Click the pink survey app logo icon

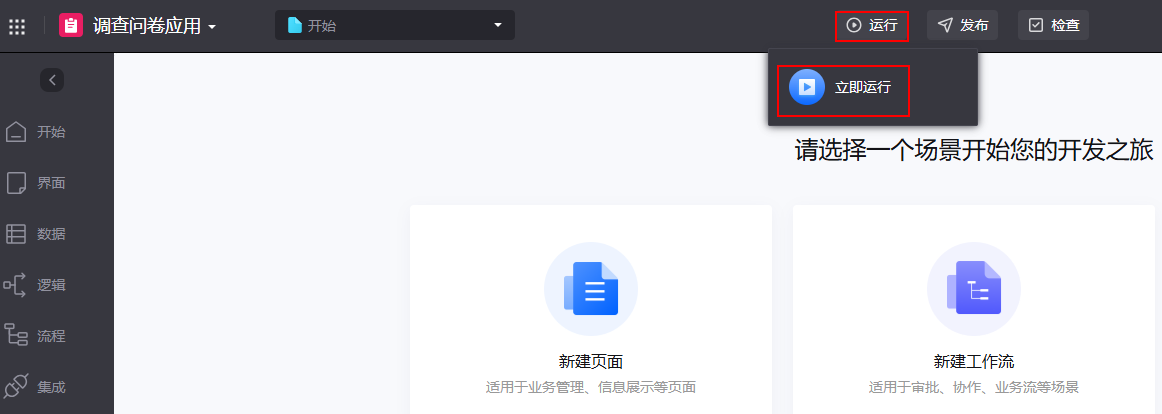70,26
